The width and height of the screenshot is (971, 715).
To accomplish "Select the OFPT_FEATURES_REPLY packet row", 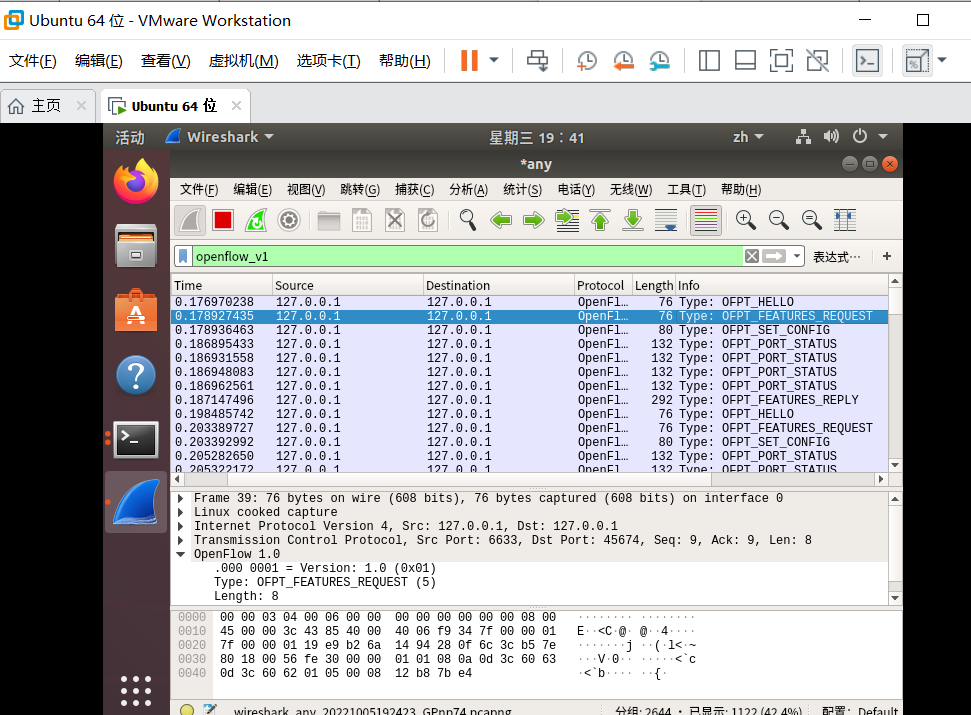I will coord(529,400).
